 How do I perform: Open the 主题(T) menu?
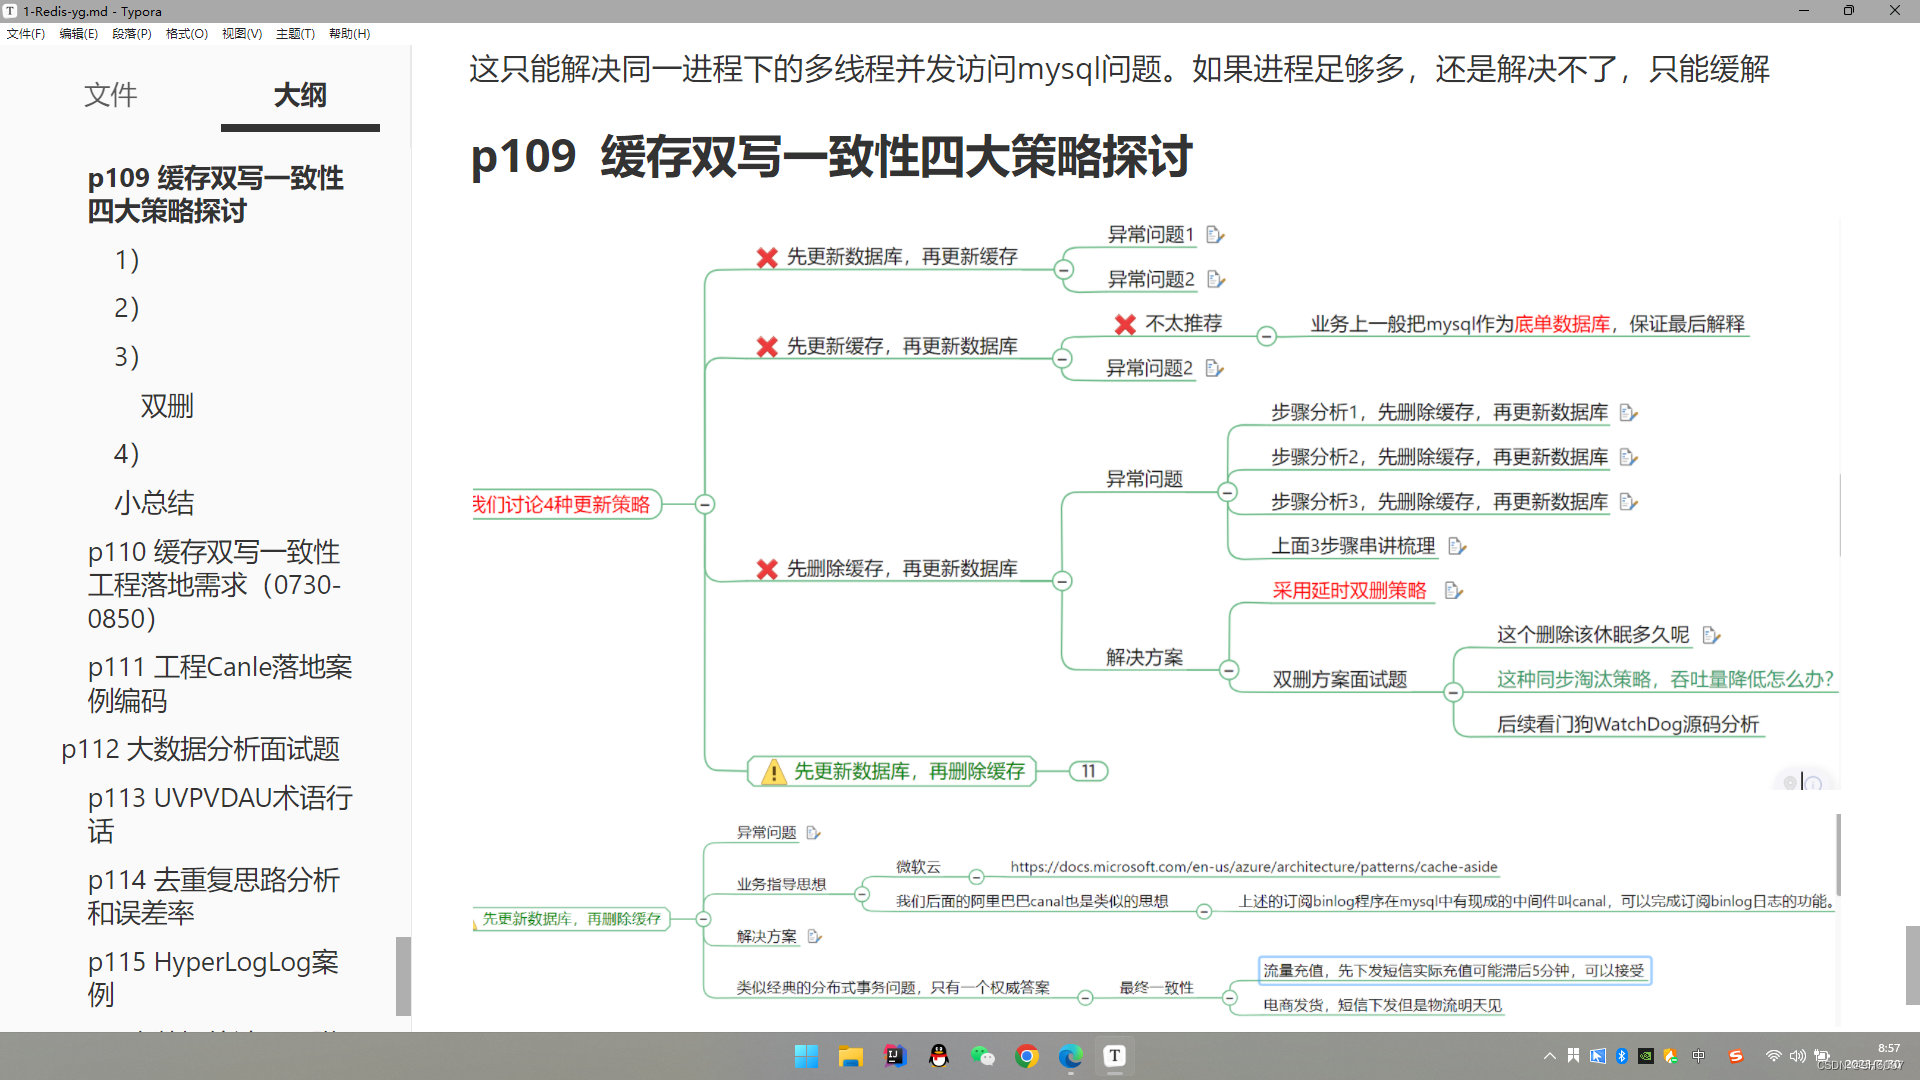pyautogui.click(x=295, y=33)
